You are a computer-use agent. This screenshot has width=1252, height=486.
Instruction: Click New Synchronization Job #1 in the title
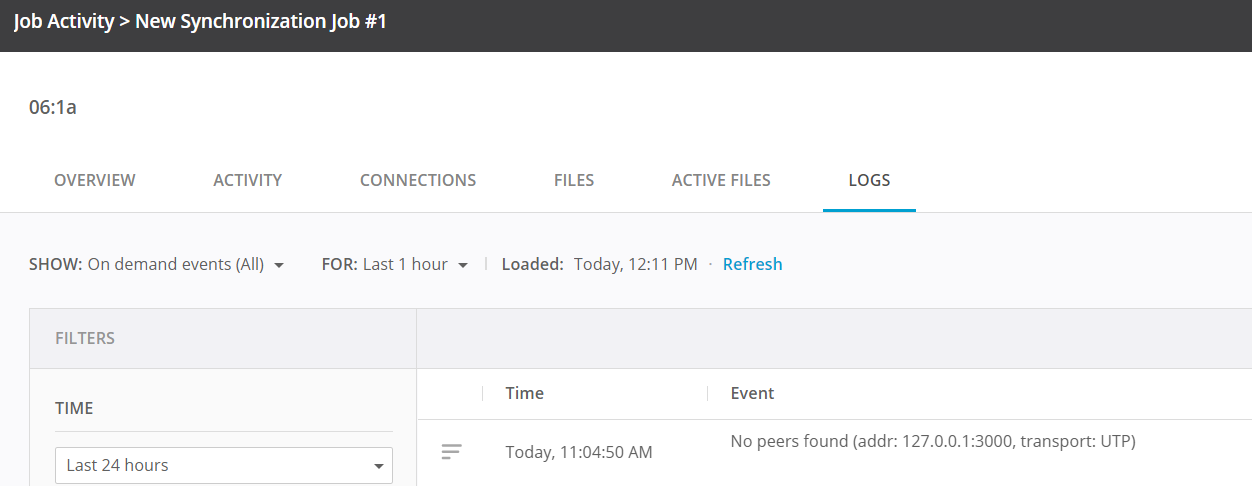click(260, 21)
